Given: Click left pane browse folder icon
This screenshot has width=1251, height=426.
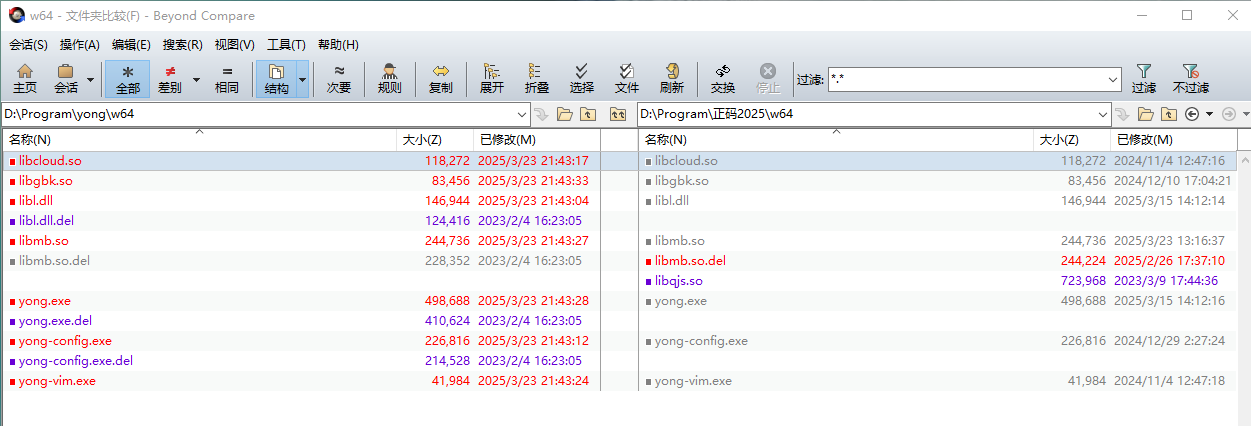Looking at the screenshot, I should click(565, 114).
